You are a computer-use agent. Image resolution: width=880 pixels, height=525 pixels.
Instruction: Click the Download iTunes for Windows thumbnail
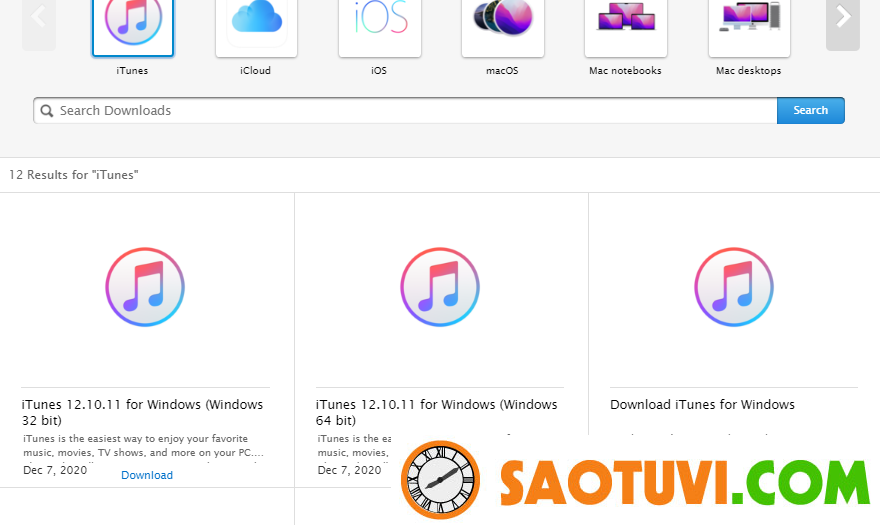pos(733,287)
